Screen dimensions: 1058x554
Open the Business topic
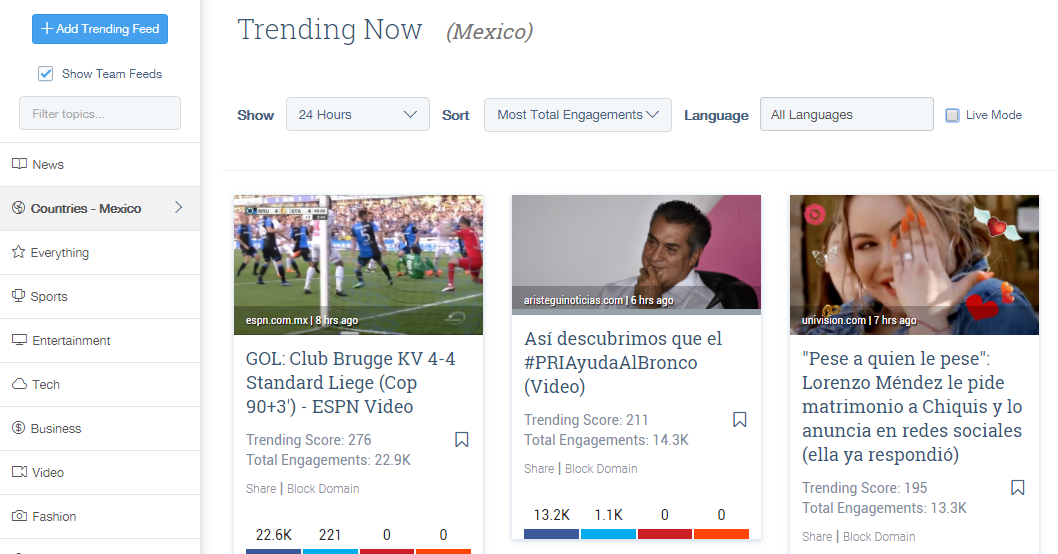pos(100,428)
